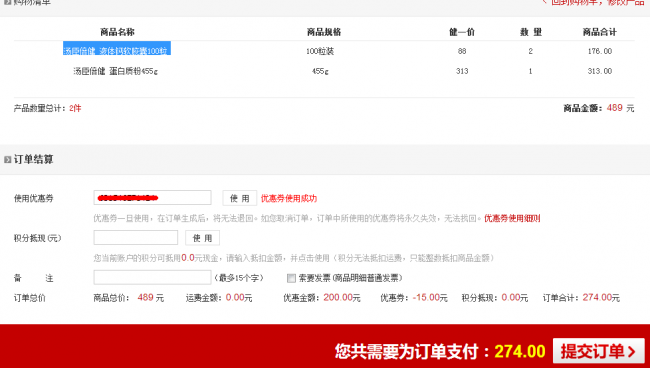Click the 商品合计 column header
This screenshot has width=650, height=368.
pos(599,32)
